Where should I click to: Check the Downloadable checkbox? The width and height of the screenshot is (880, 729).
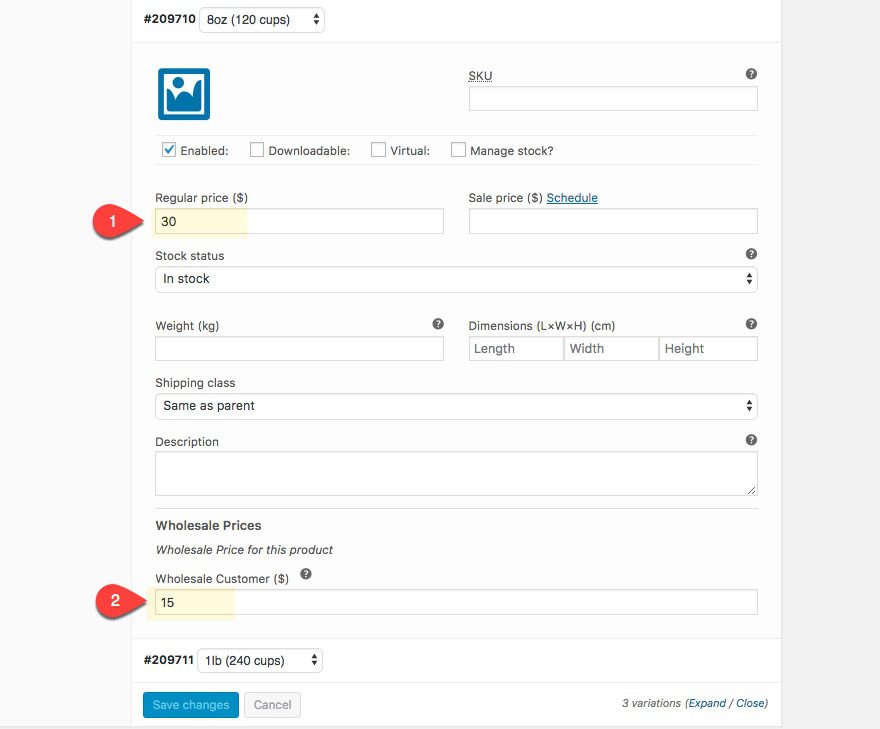(257, 150)
